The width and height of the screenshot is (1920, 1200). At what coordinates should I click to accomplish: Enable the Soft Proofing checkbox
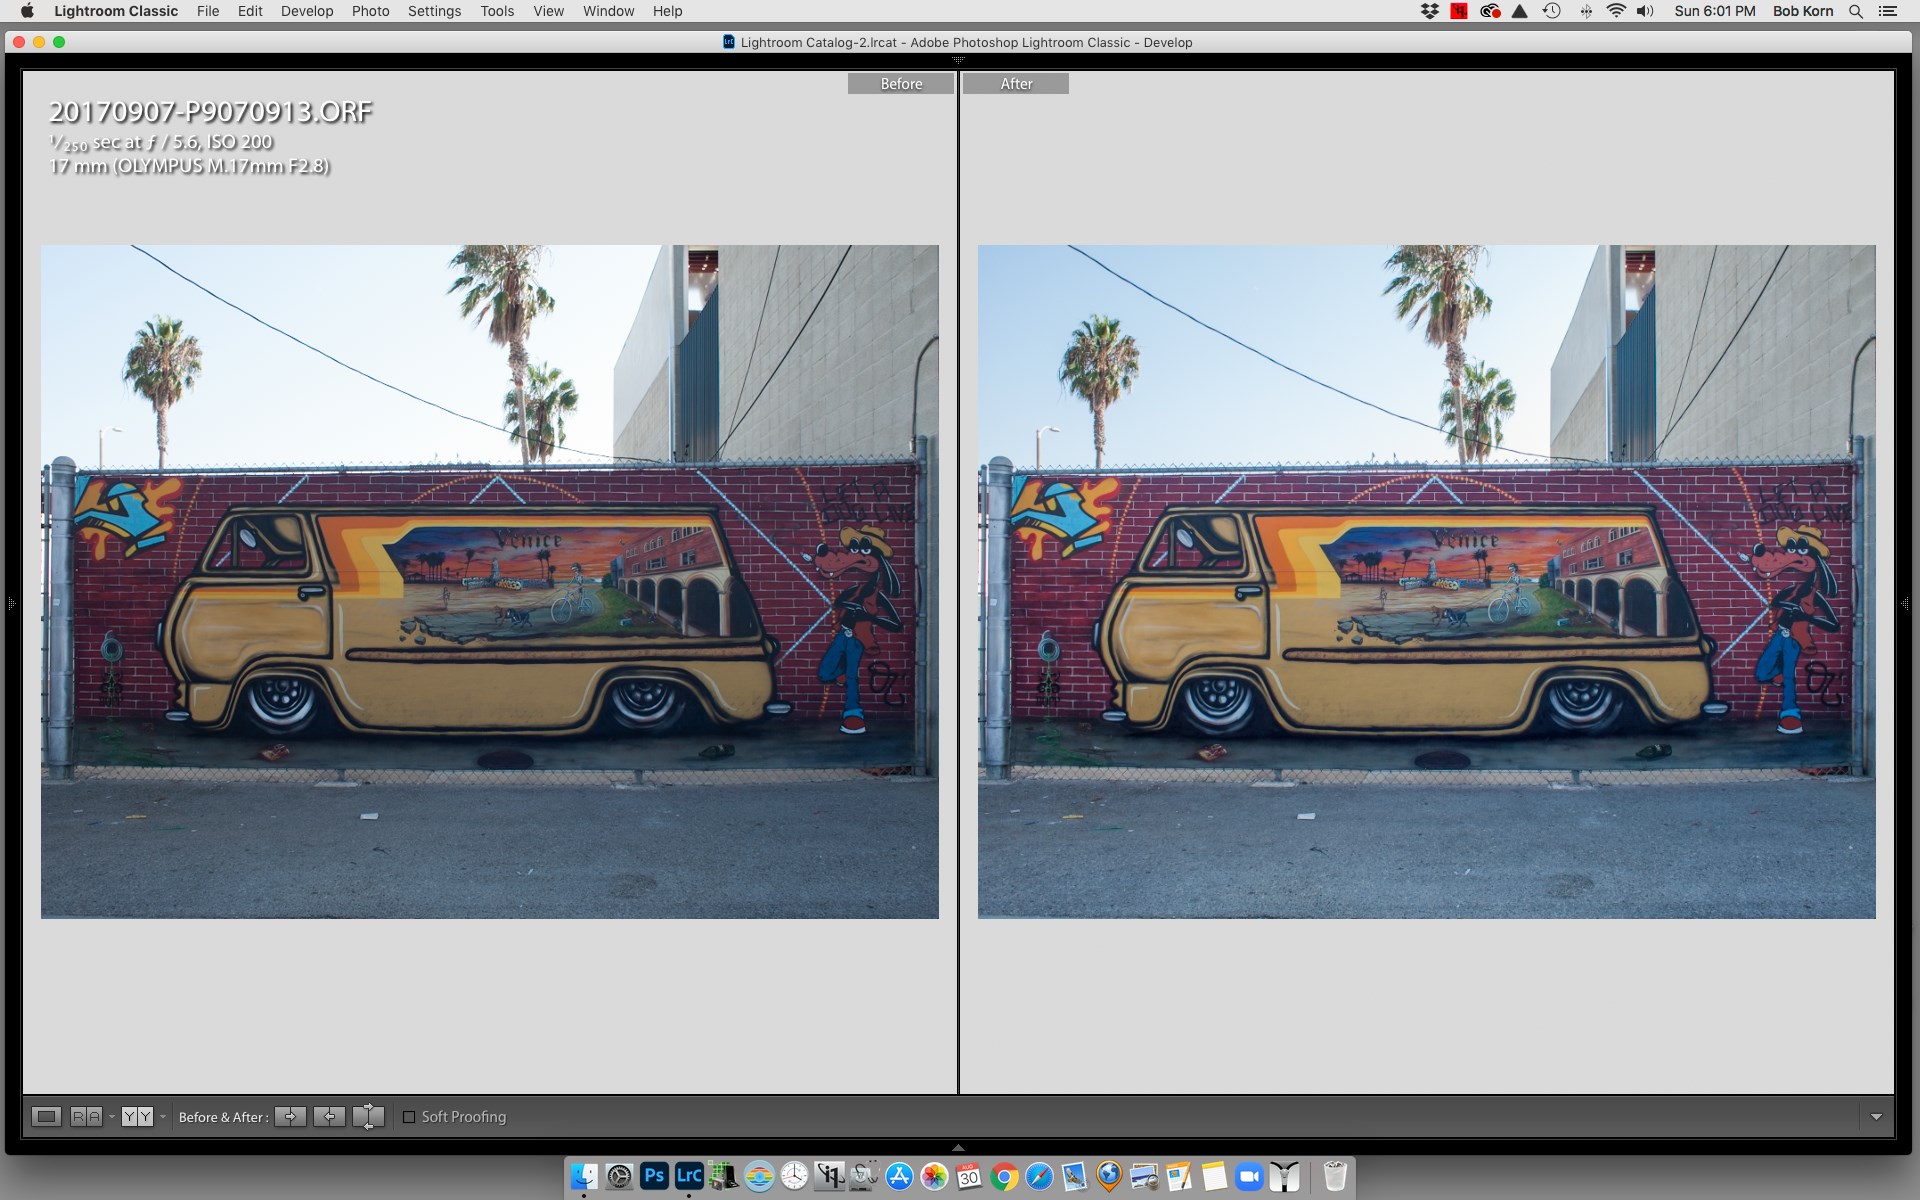pos(409,1117)
